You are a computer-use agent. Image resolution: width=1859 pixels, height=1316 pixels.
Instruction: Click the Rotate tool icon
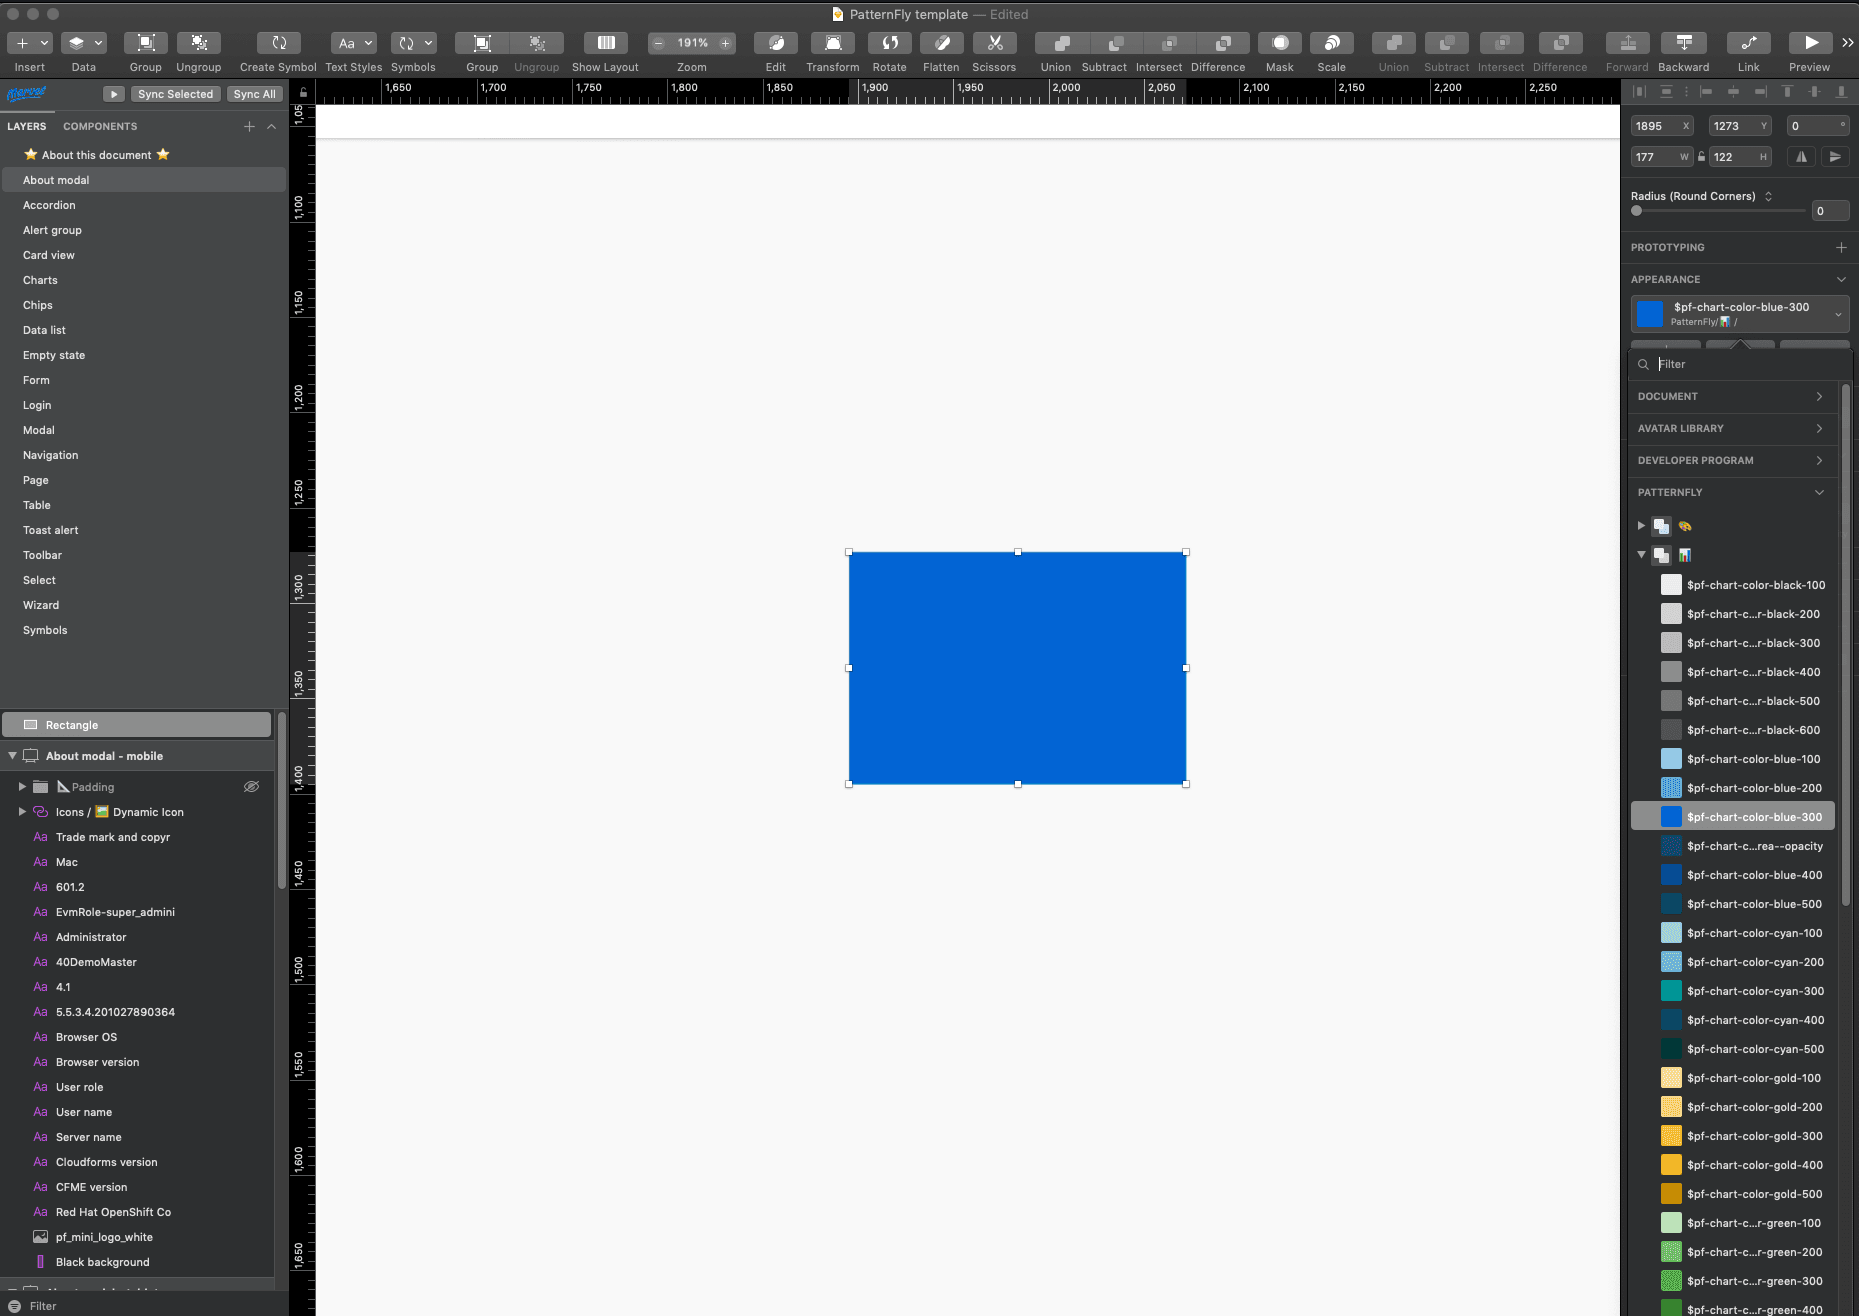tap(889, 43)
